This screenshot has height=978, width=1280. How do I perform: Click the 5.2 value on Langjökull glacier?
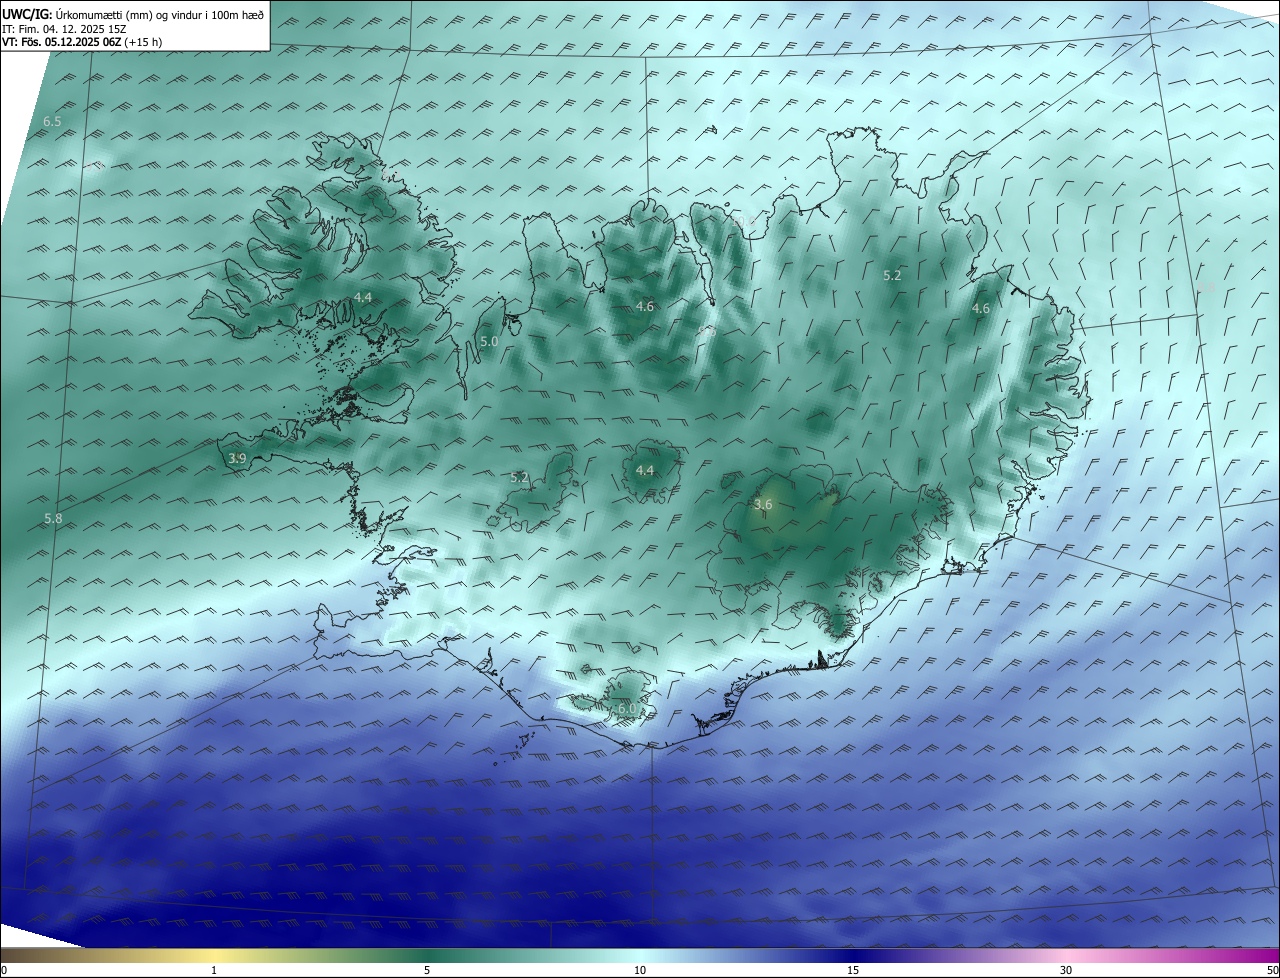click(519, 477)
